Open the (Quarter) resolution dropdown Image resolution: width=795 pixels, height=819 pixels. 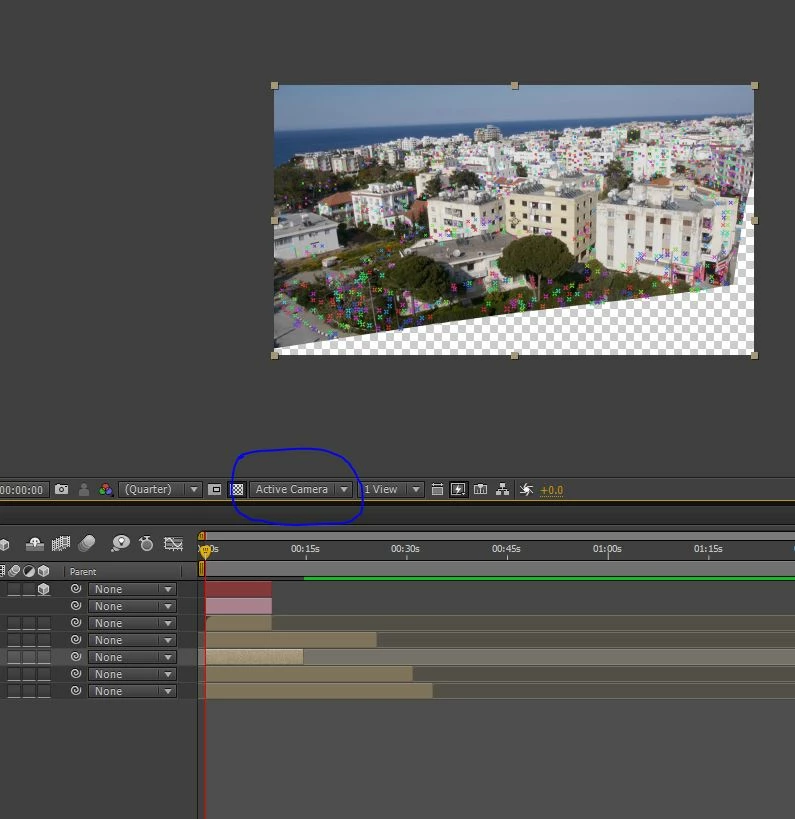point(160,489)
